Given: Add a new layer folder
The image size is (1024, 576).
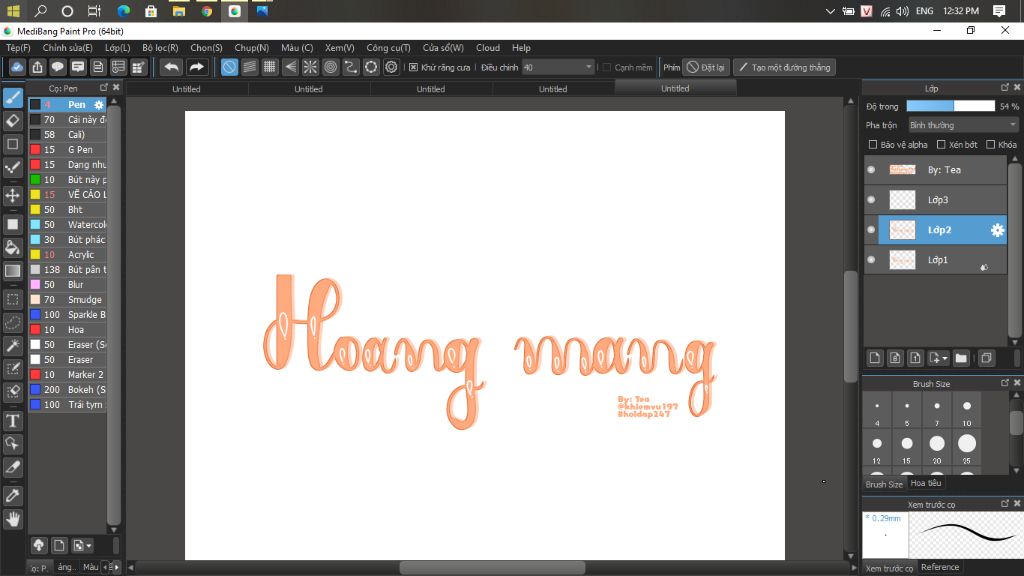Looking at the screenshot, I should tap(961, 358).
